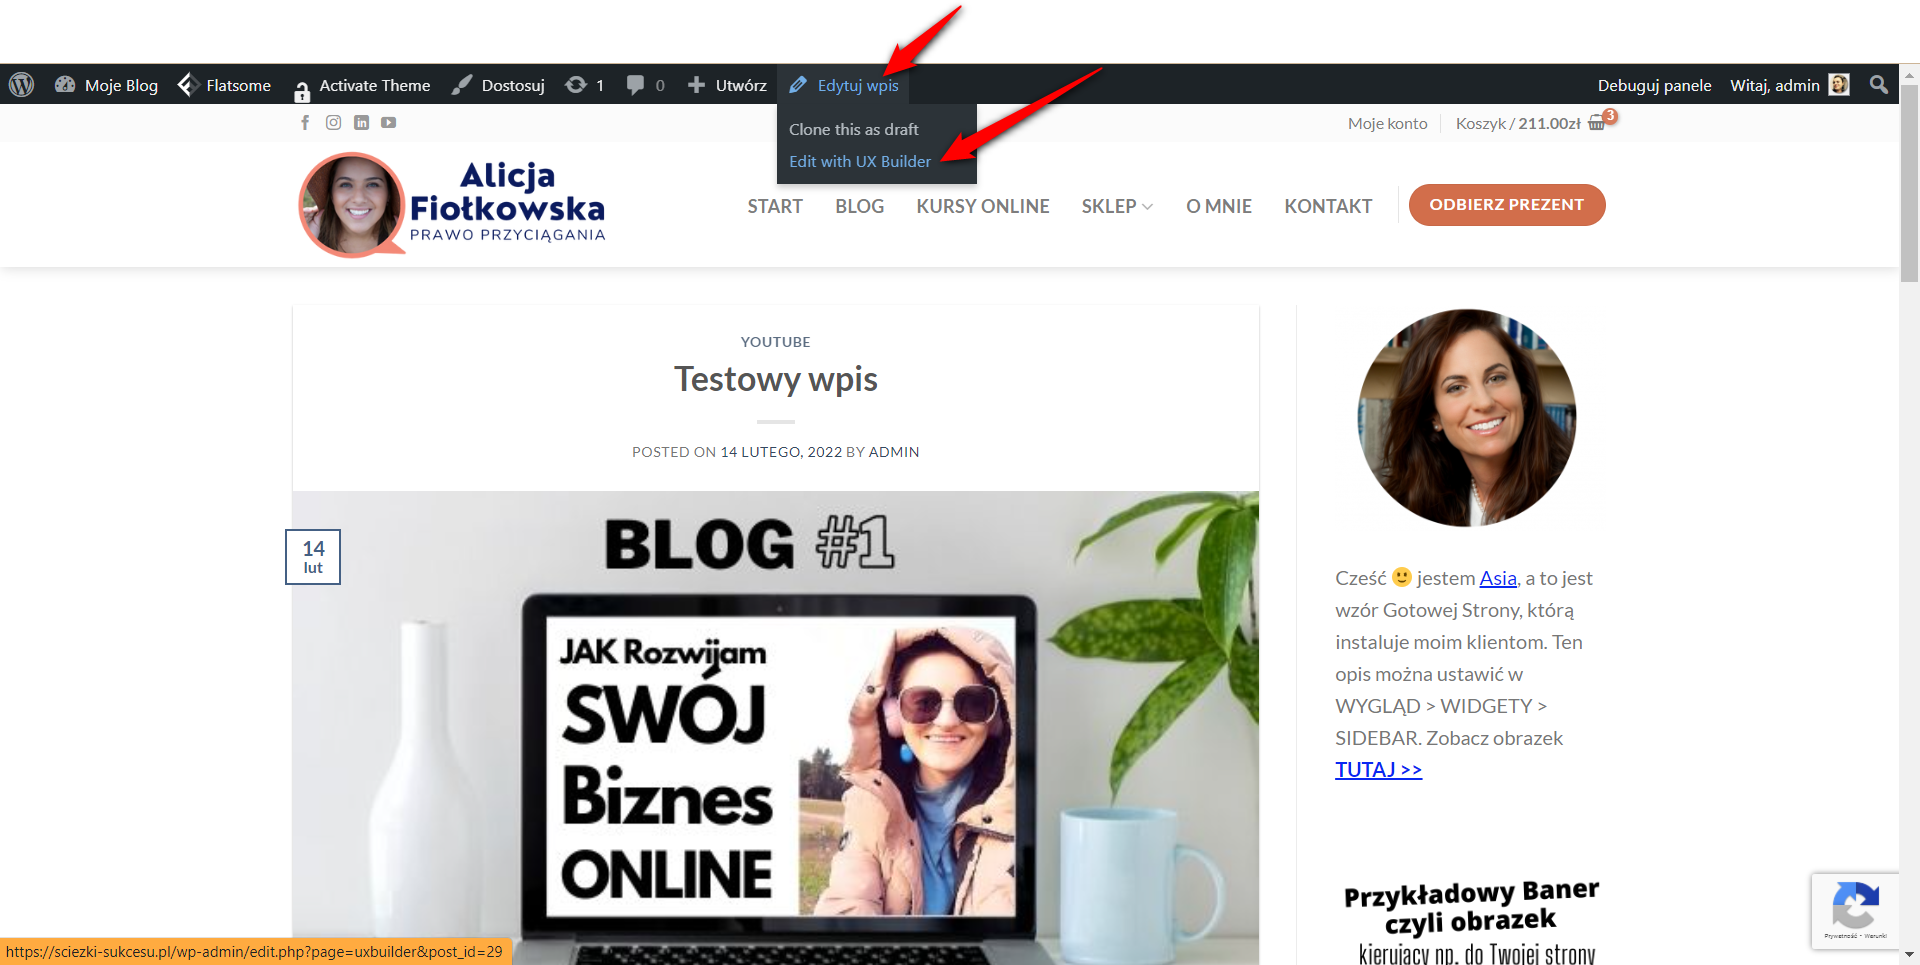
Task: Open the Instagram social icon
Action: click(333, 122)
